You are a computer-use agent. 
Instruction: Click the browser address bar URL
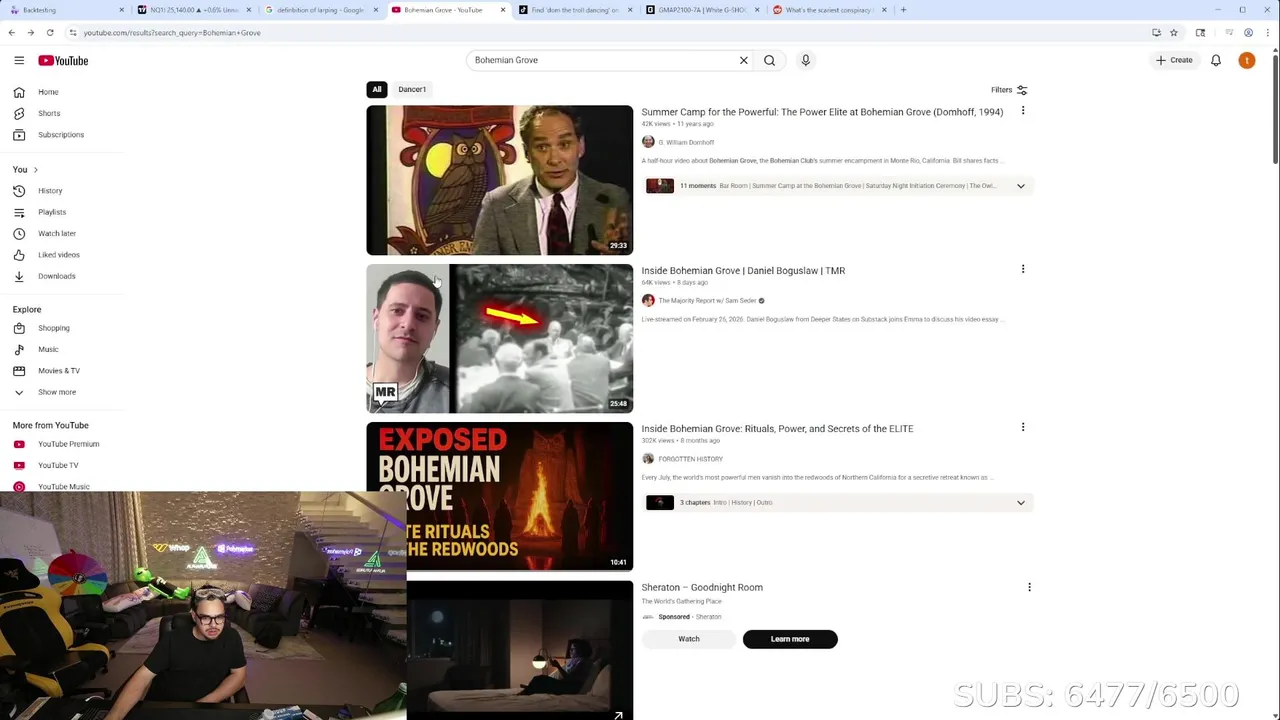172,32
